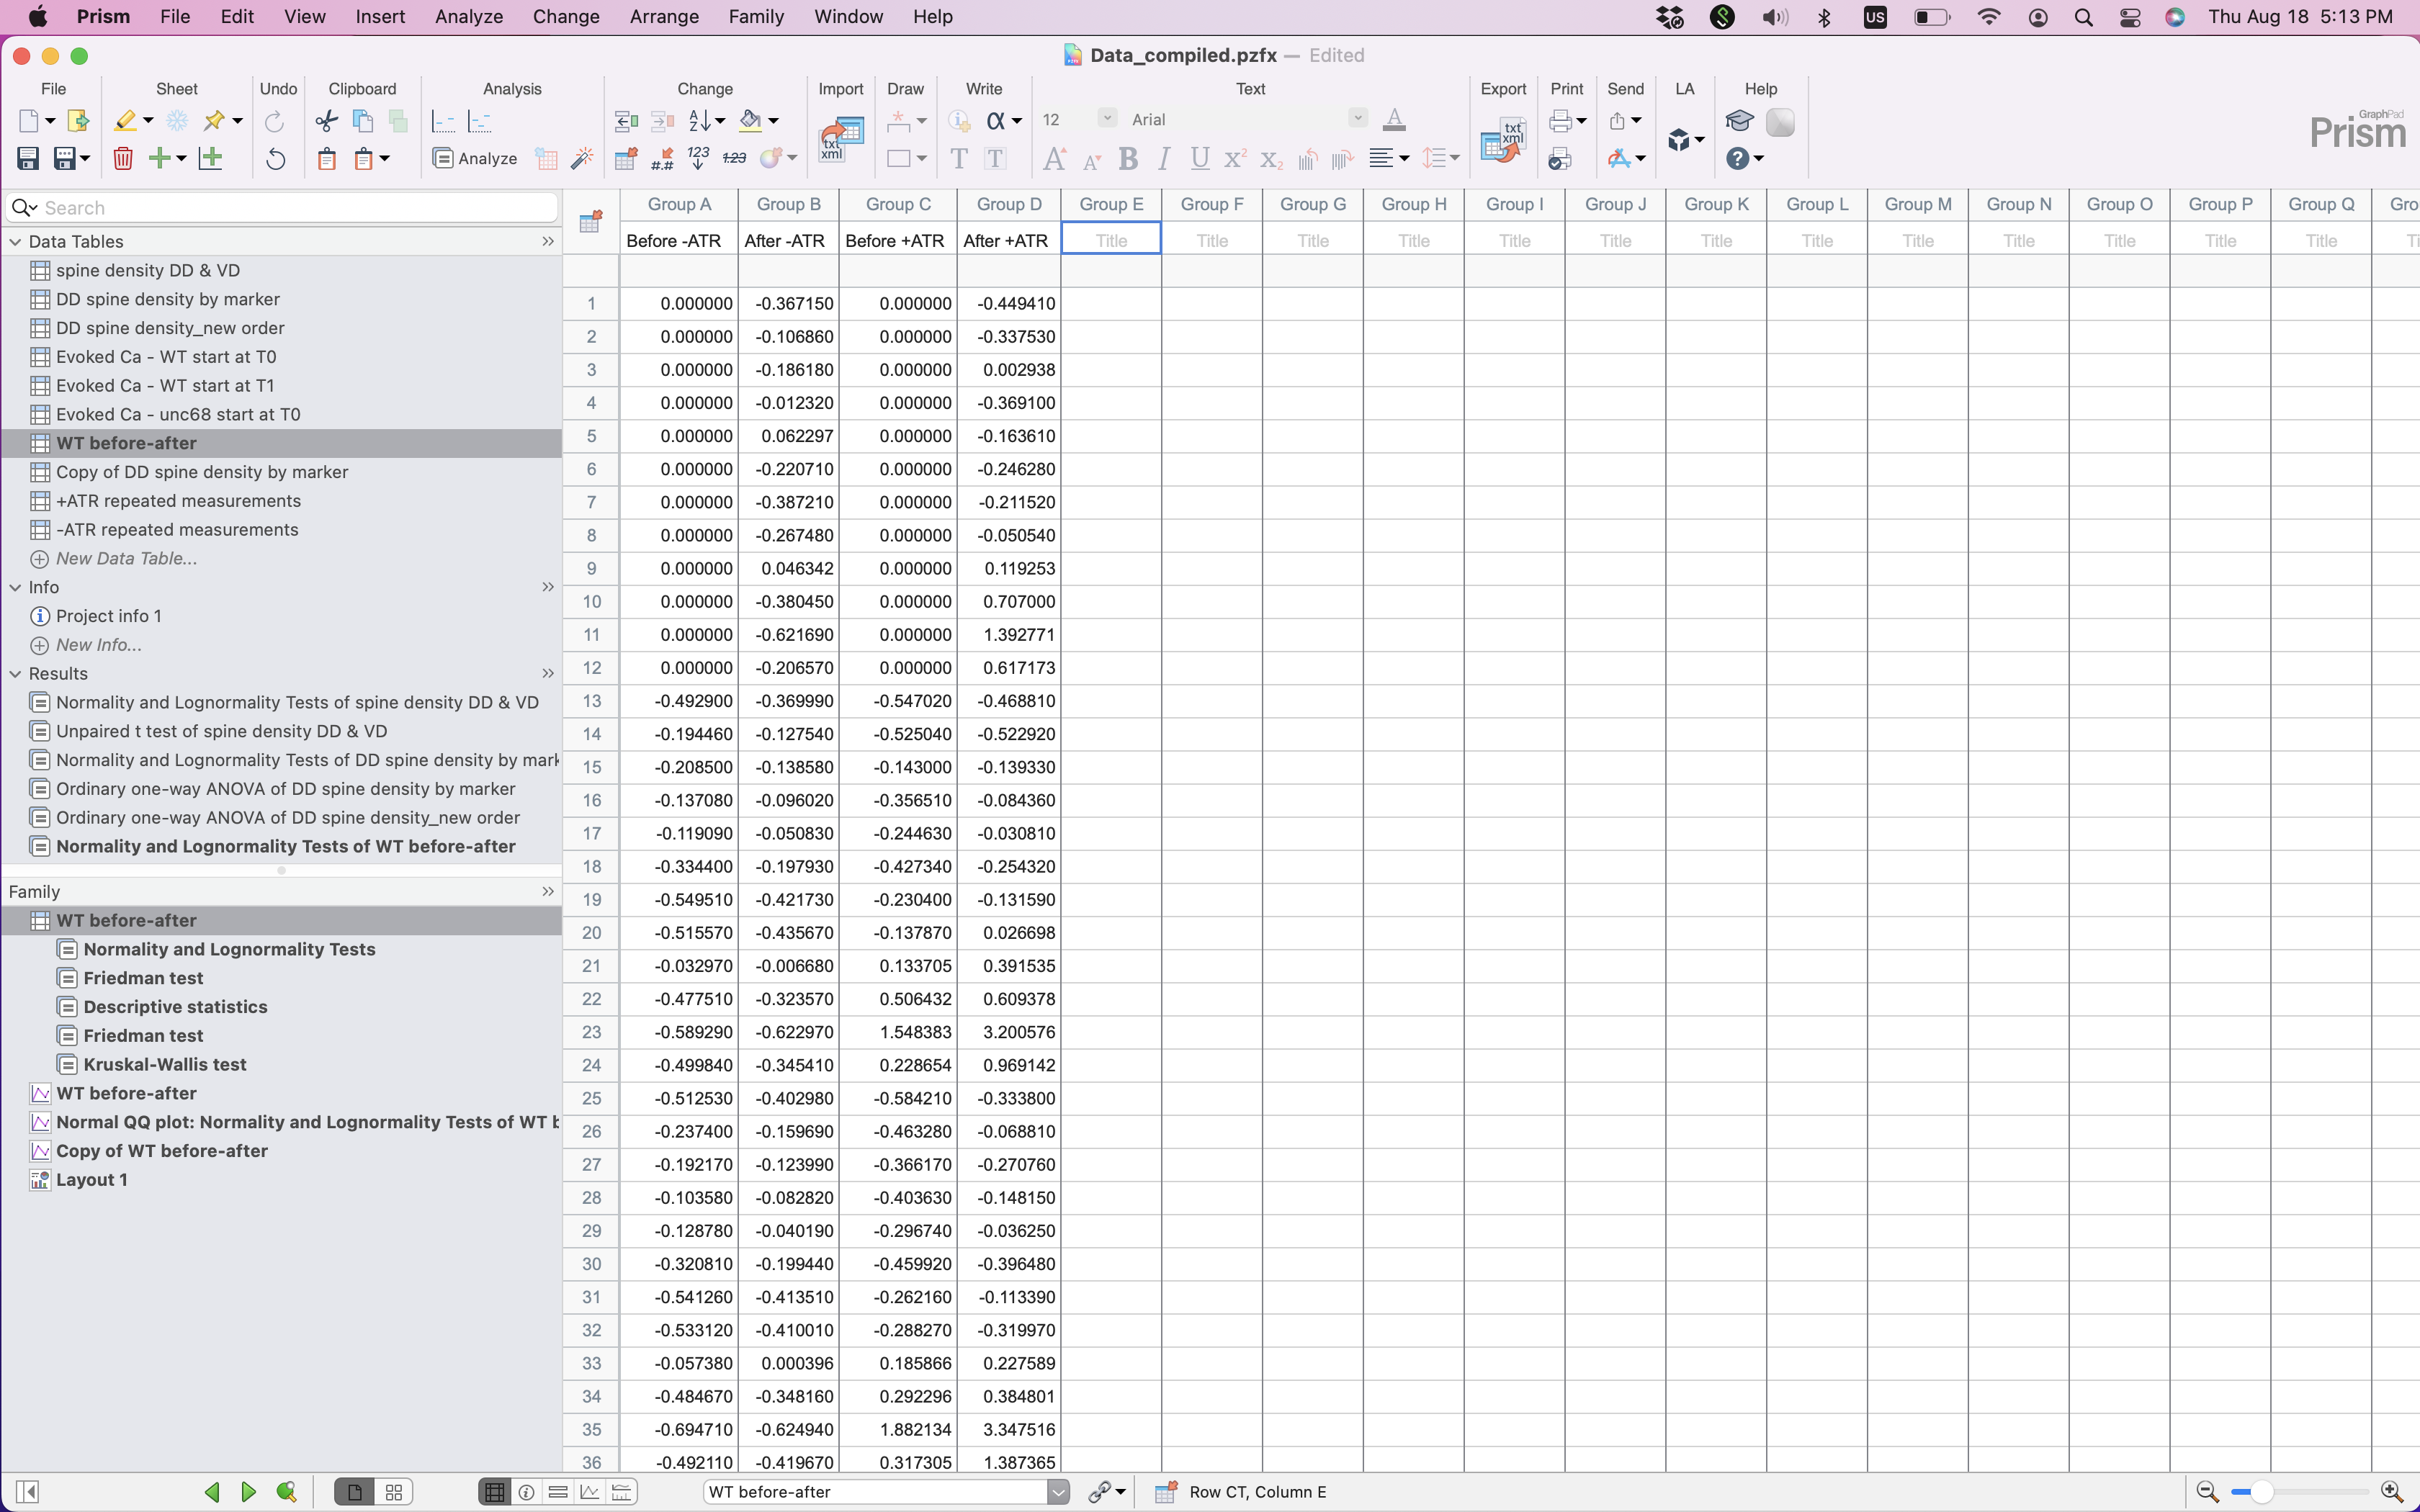This screenshot has height=1512, width=2420.
Task: Click the import txt/xml file icon
Action: click(840, 139)
